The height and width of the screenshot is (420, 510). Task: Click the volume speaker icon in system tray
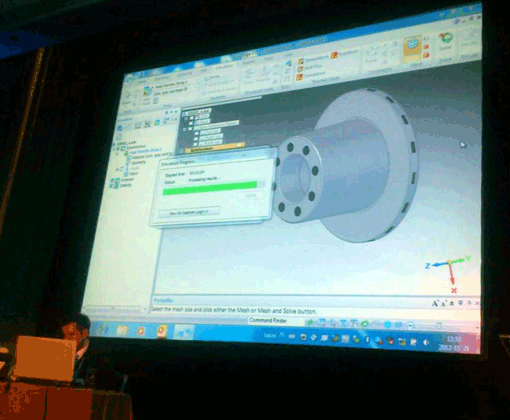tap(426, 343)
